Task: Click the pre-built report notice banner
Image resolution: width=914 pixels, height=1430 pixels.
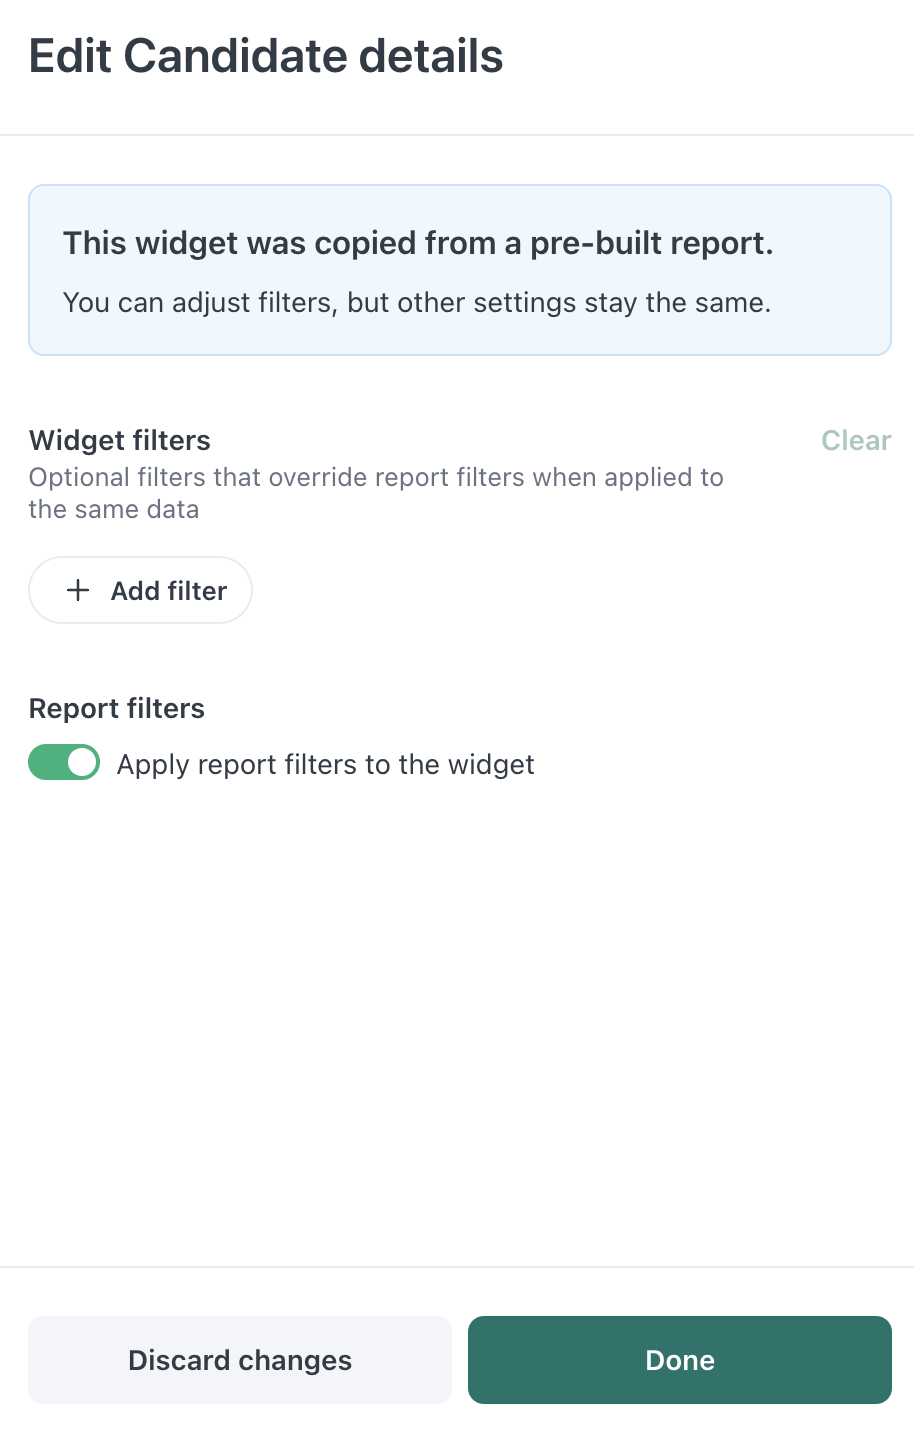Action: pyautogui.click(x=460, y=269)
